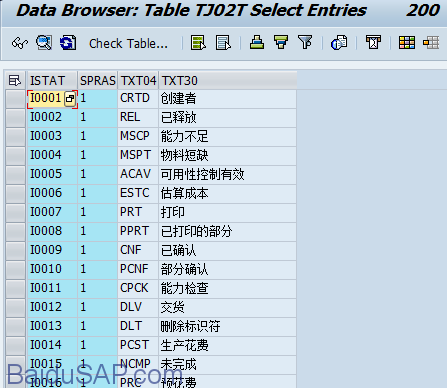Click the CNF status code cell
447x388 pixels.
pos(138,251)
